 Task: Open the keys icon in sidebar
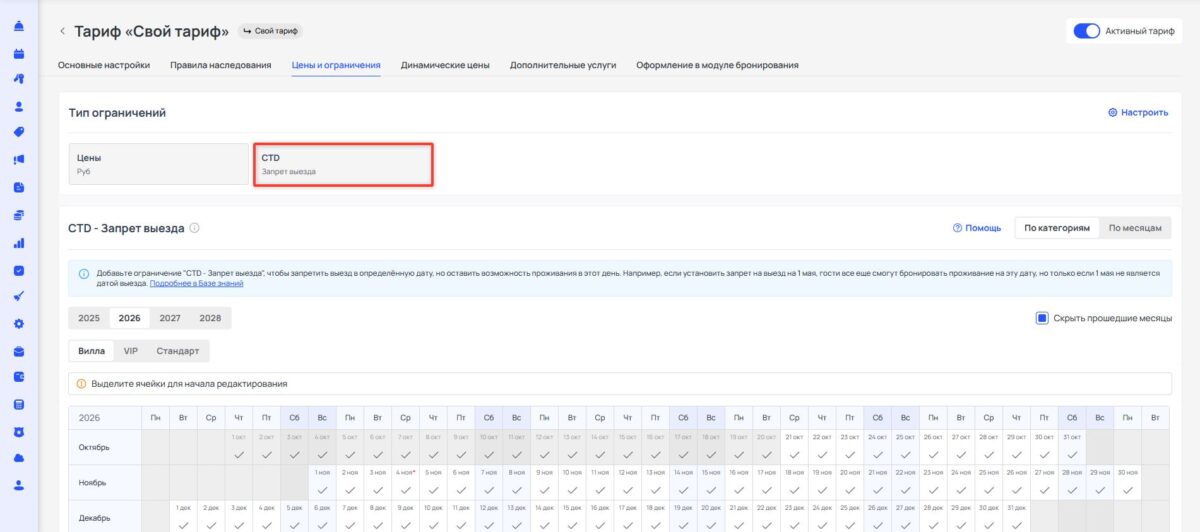[19, 79]
